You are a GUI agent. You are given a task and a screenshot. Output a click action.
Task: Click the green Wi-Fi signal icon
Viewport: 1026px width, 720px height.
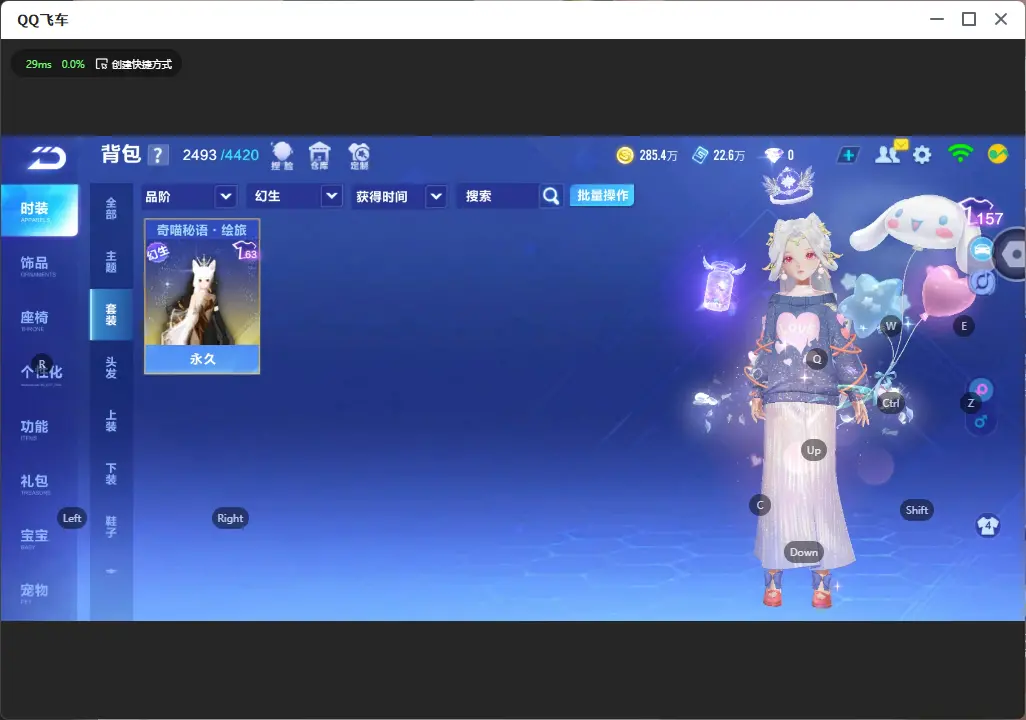click(x=960, y=153)
